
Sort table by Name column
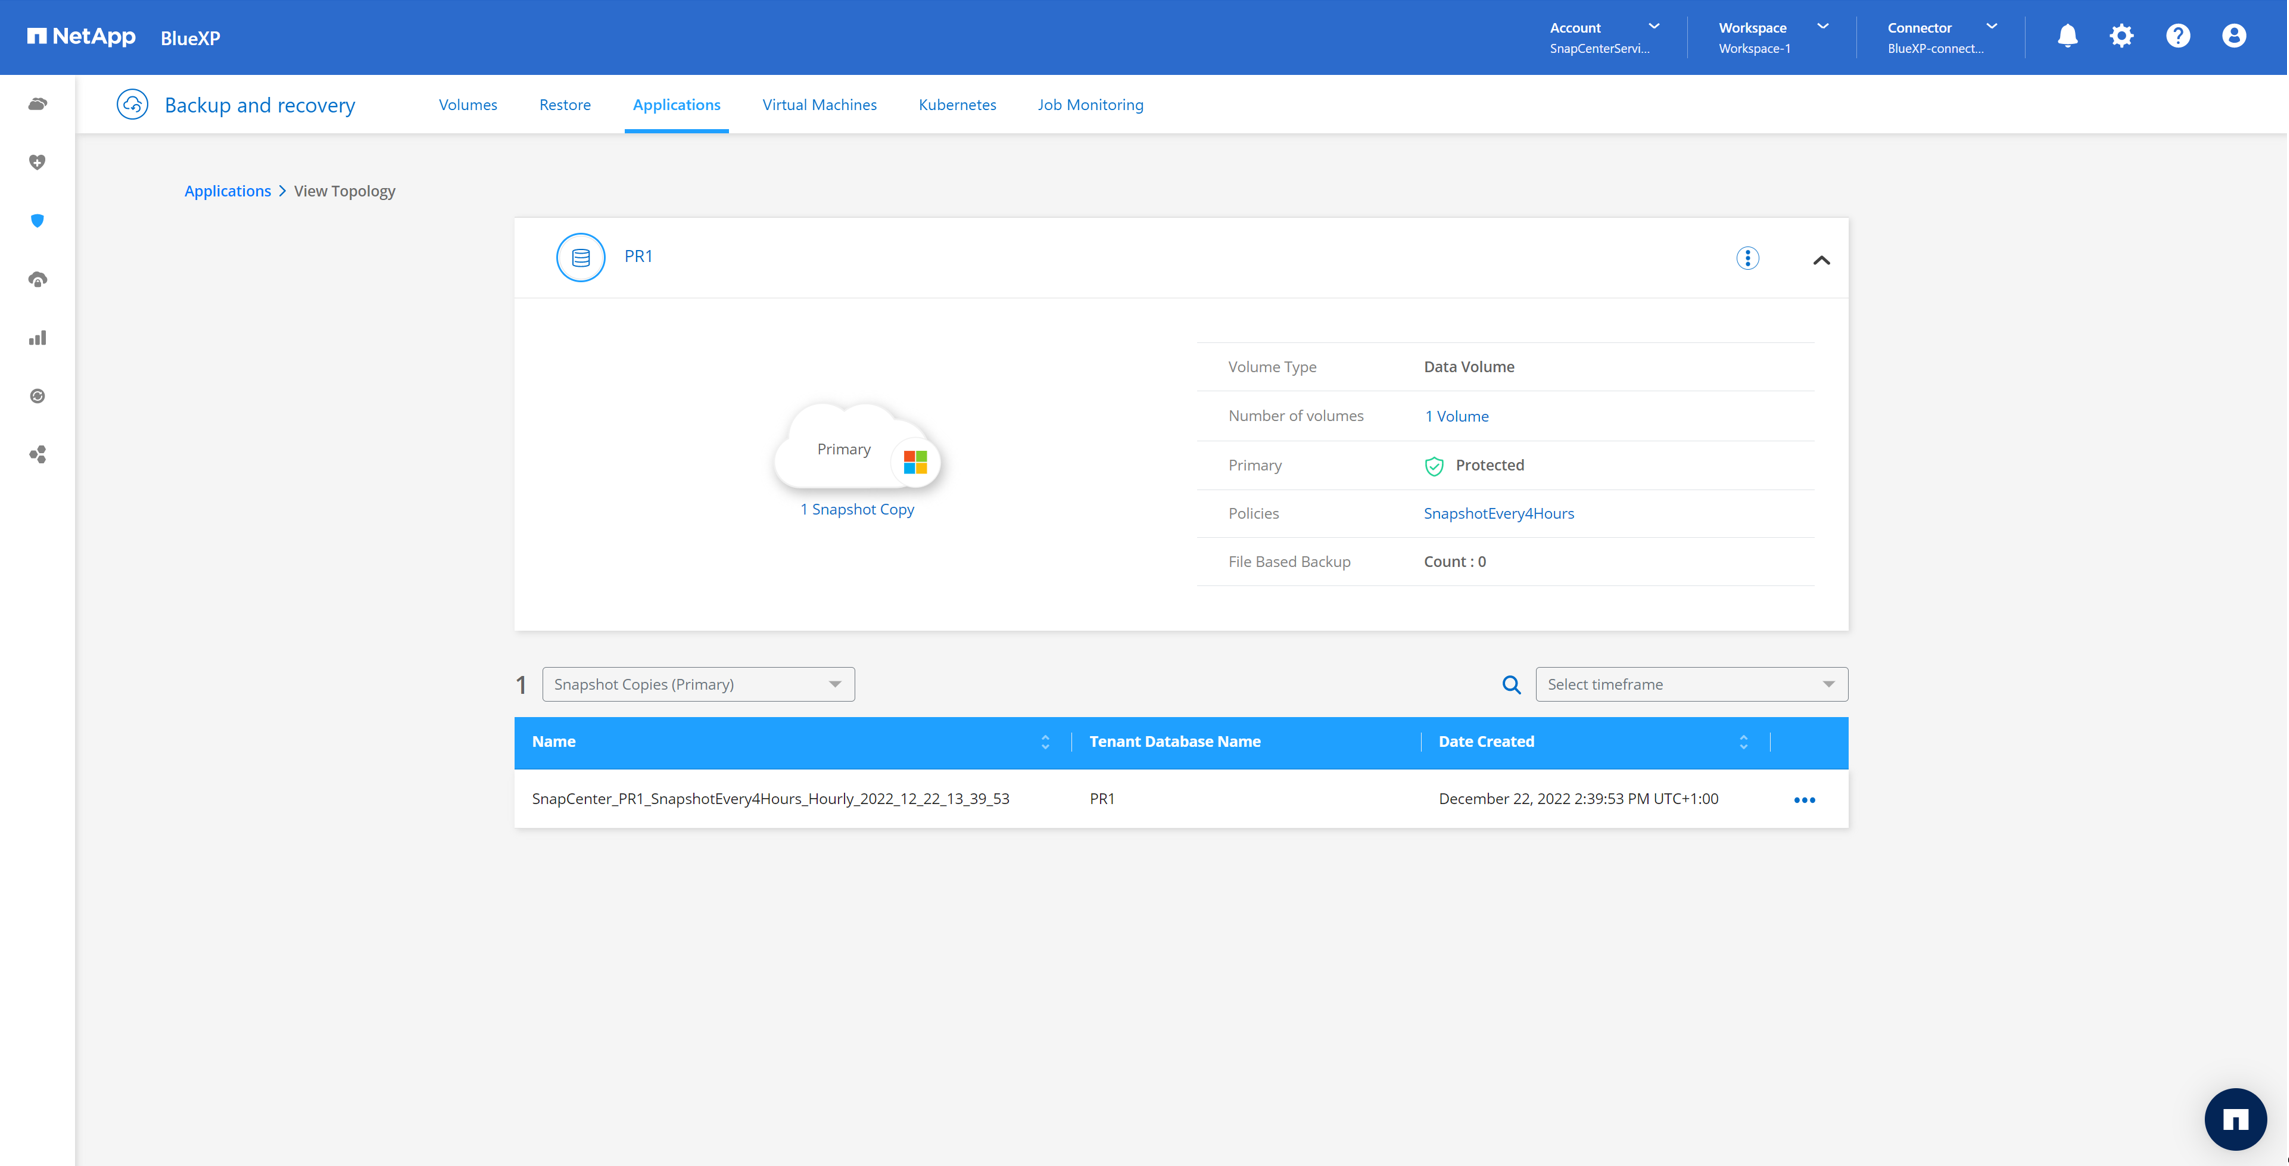(x=1045, y=742)
